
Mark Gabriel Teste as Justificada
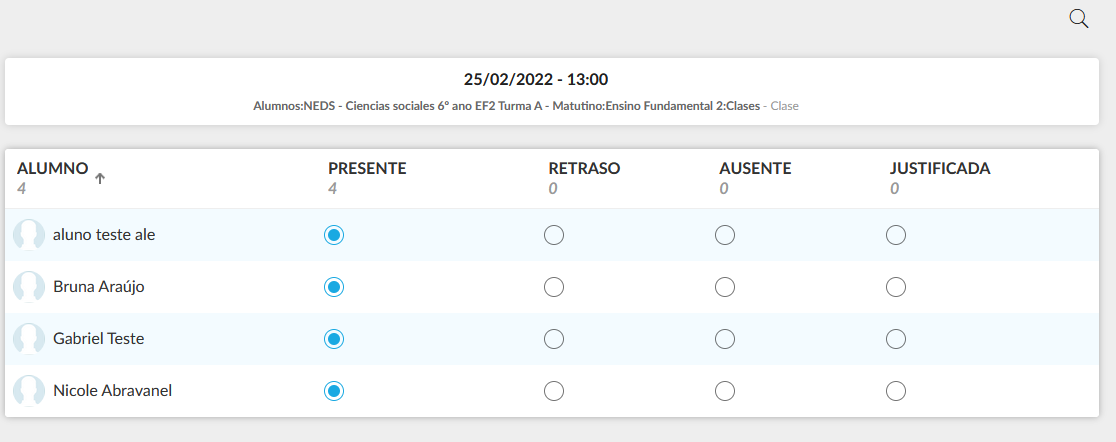click(896, 339)
